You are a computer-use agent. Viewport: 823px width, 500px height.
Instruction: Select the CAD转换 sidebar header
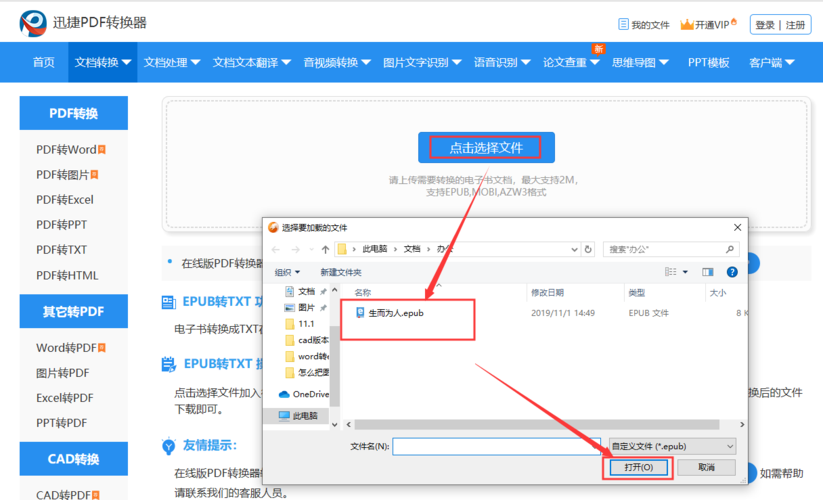tap(73, 459)
